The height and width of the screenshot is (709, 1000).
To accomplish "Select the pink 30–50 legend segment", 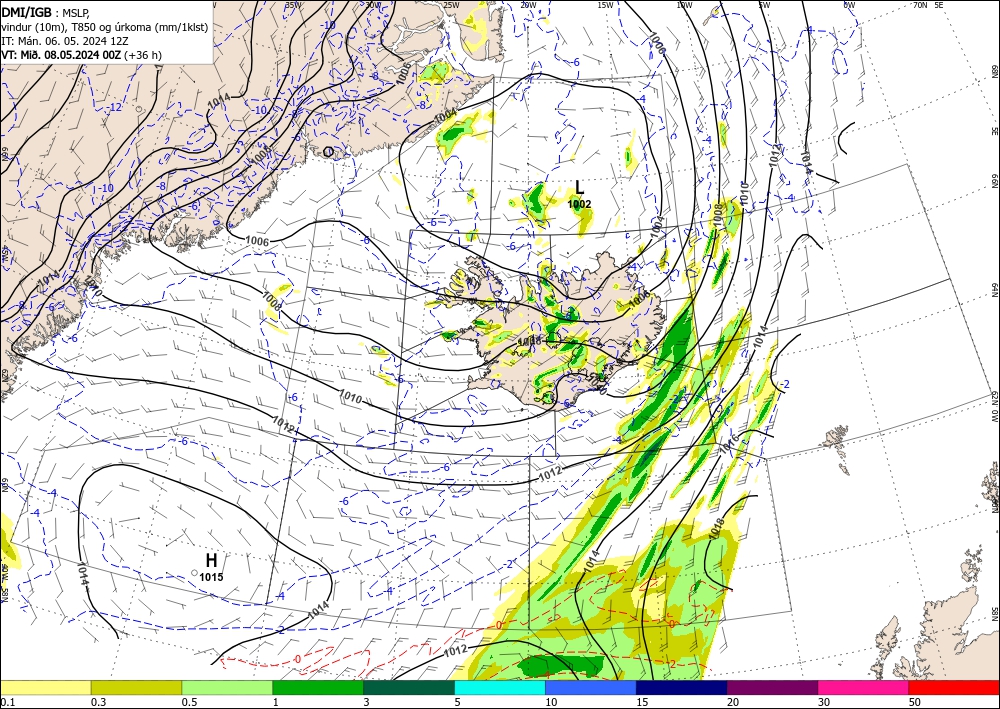I will tap(864, 687).
